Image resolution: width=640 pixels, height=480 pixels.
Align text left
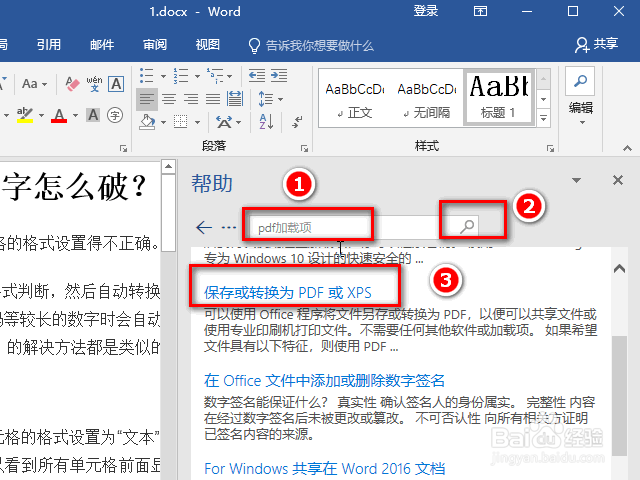click(147, 99)
